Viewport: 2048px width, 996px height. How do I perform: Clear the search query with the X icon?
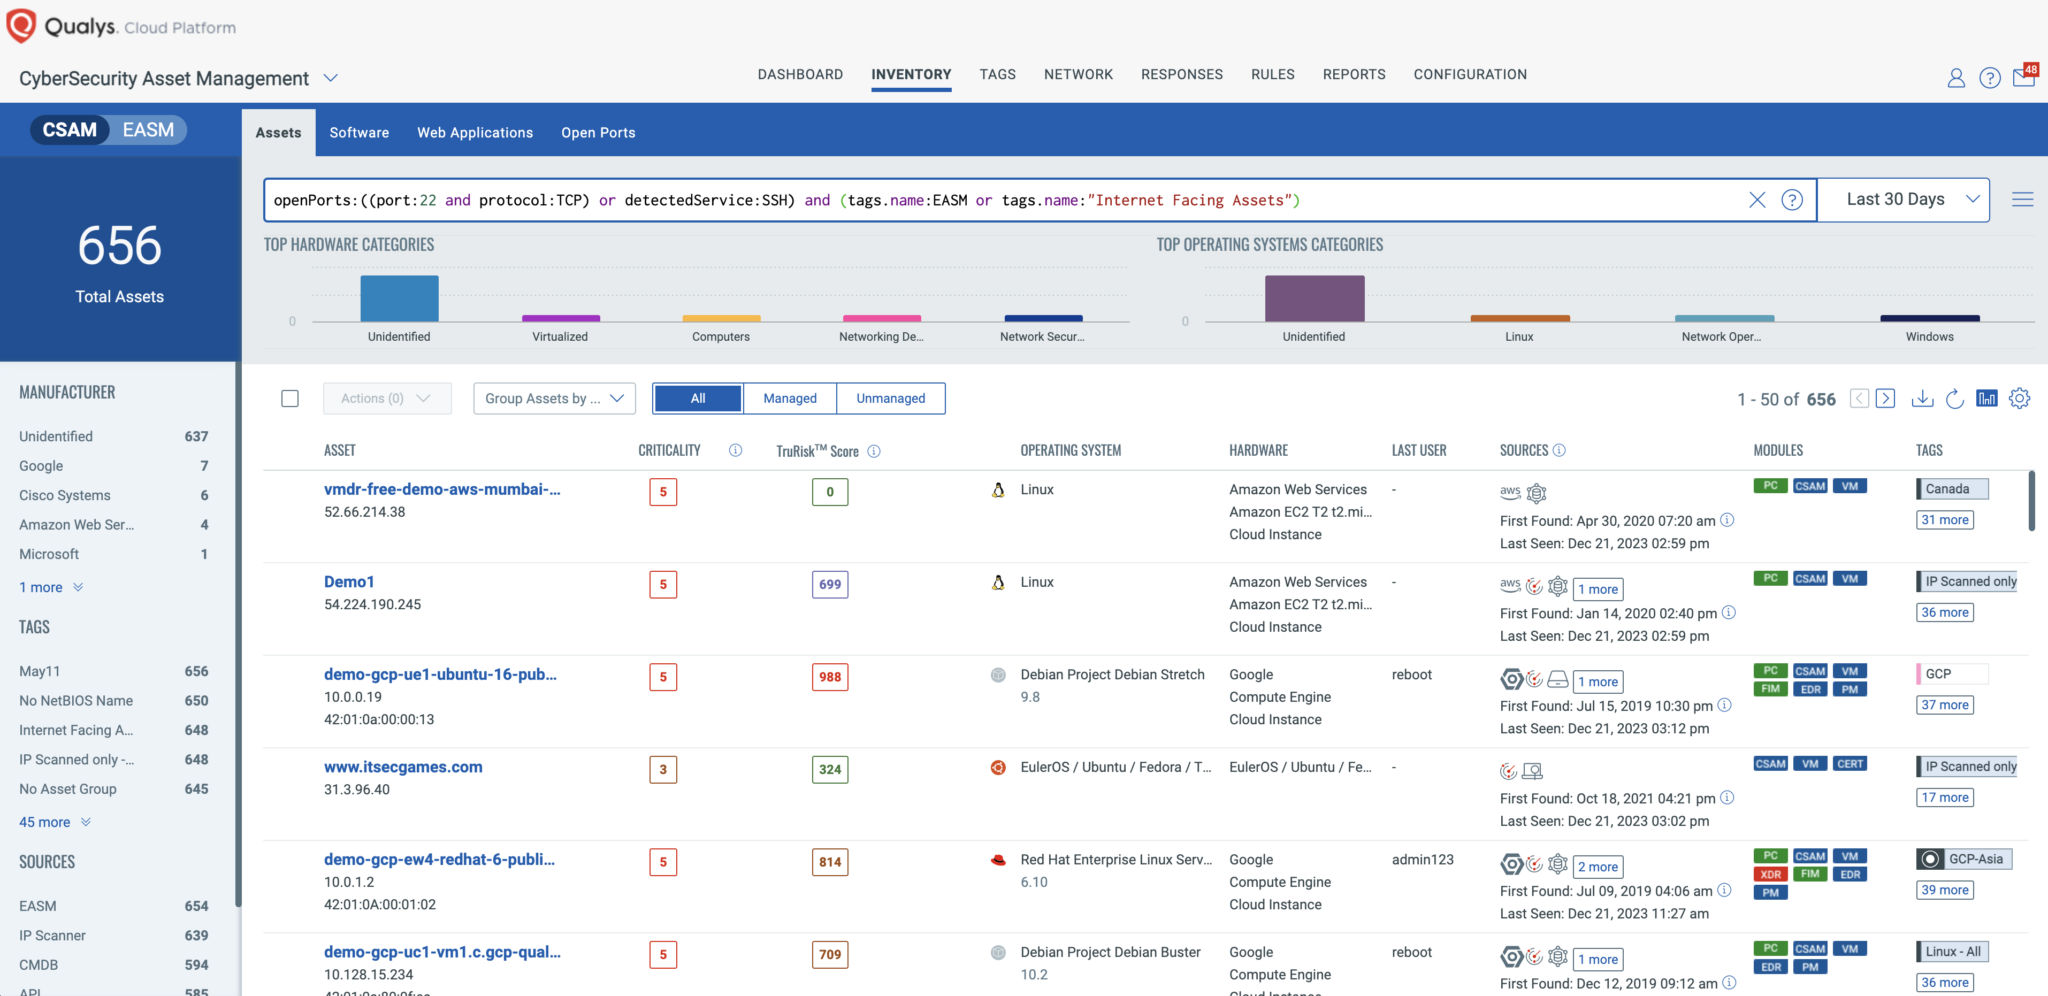coord(1758,199)
